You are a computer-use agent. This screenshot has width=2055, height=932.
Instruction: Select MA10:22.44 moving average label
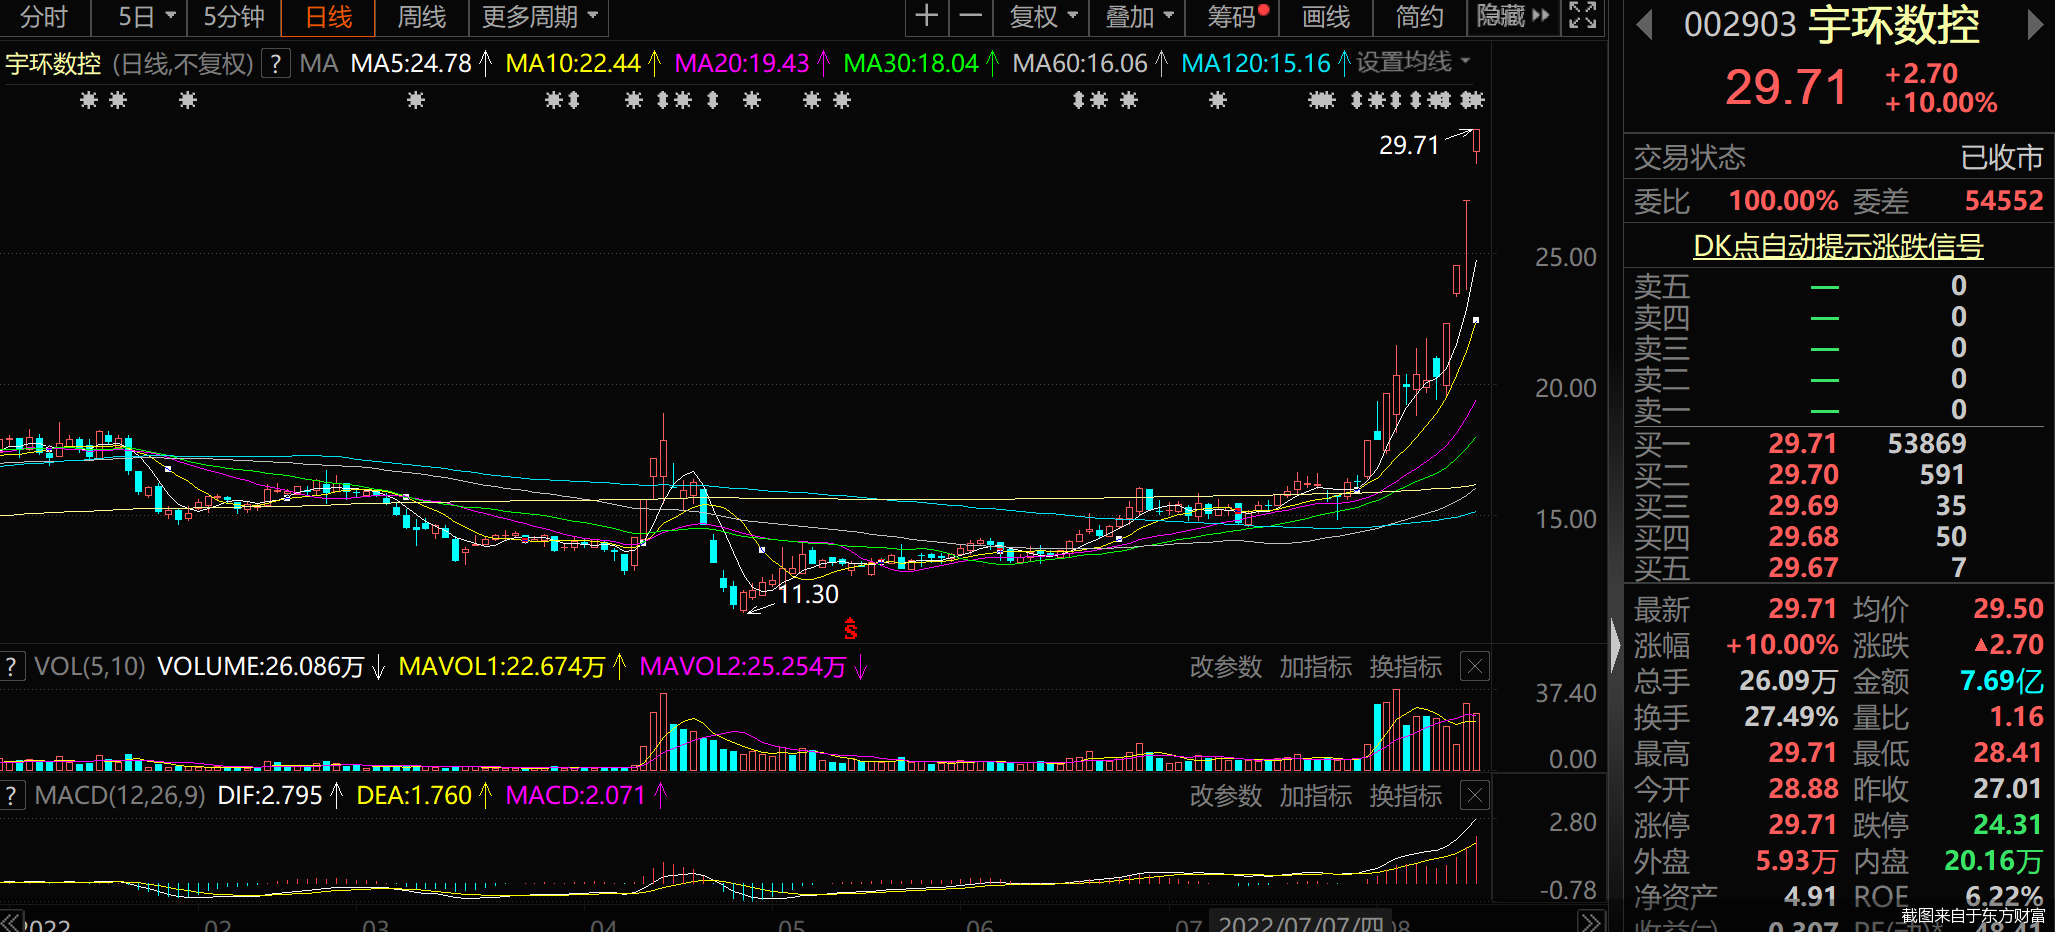(x=572, y=64)
